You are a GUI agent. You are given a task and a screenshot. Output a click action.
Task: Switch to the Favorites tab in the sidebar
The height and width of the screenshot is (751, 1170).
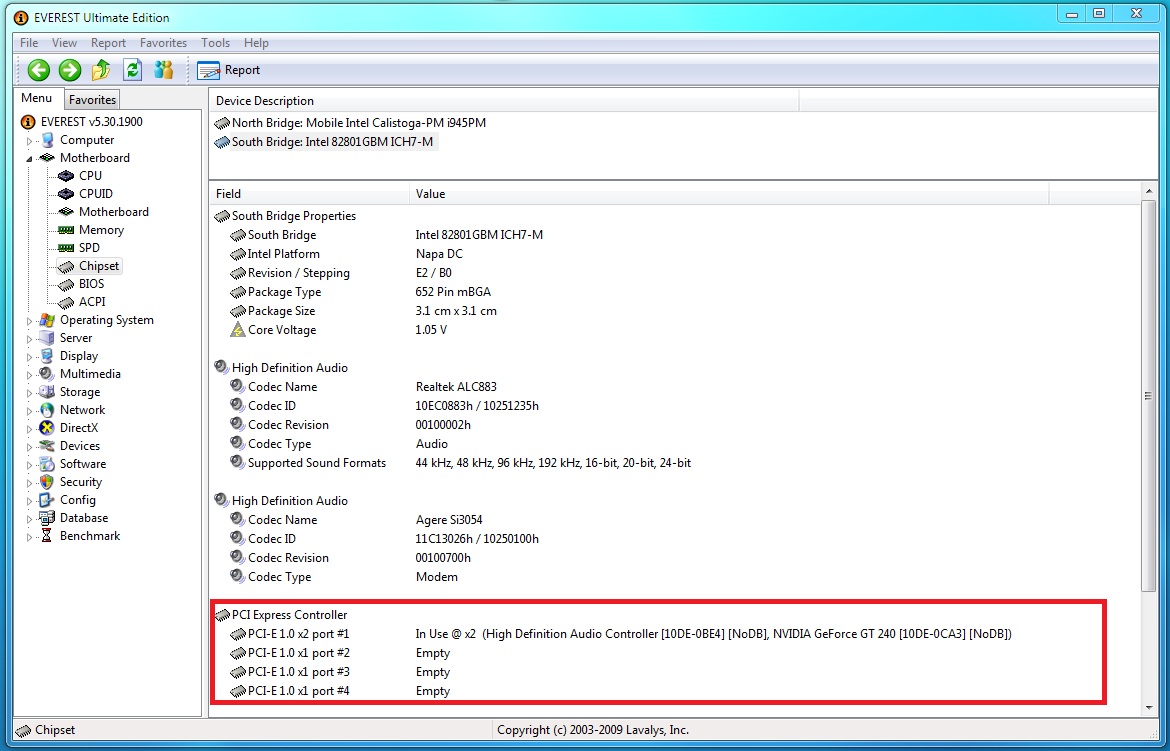[x=93, y=99]
